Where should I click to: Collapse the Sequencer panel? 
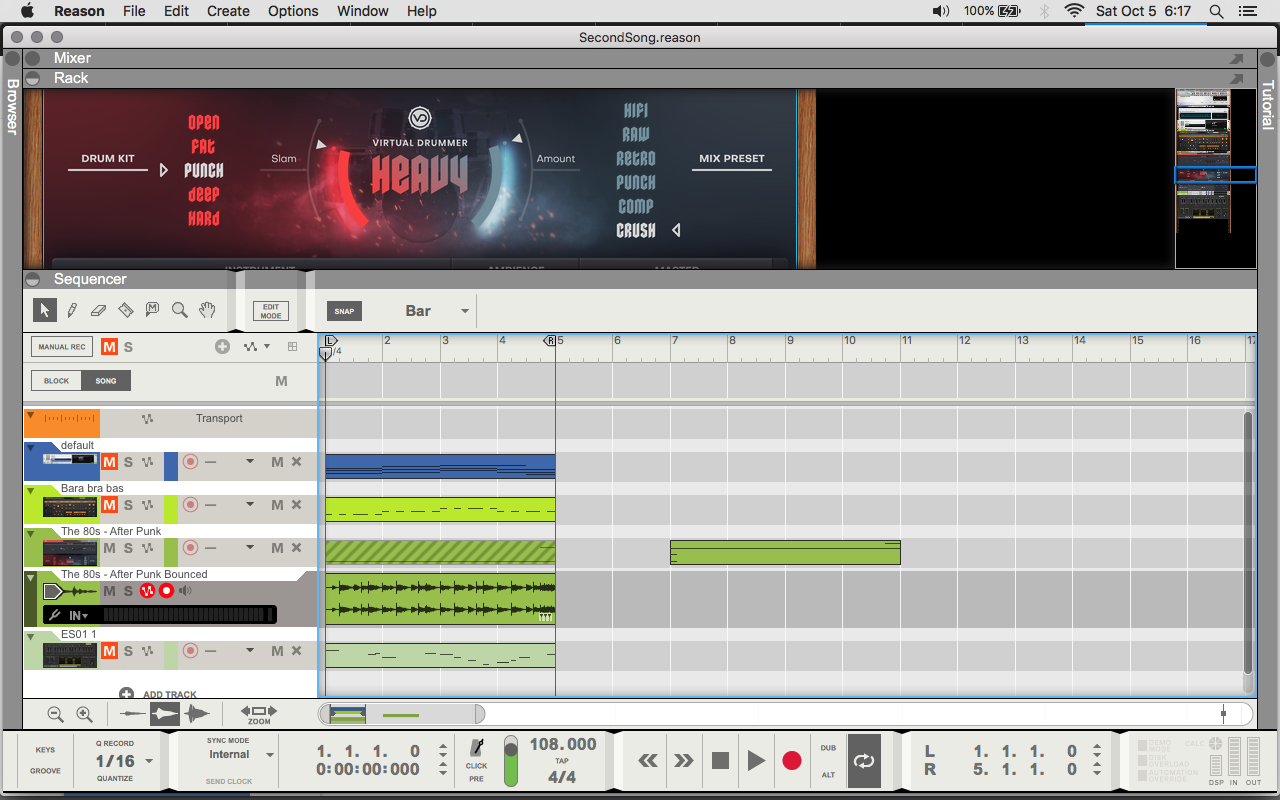33,279
